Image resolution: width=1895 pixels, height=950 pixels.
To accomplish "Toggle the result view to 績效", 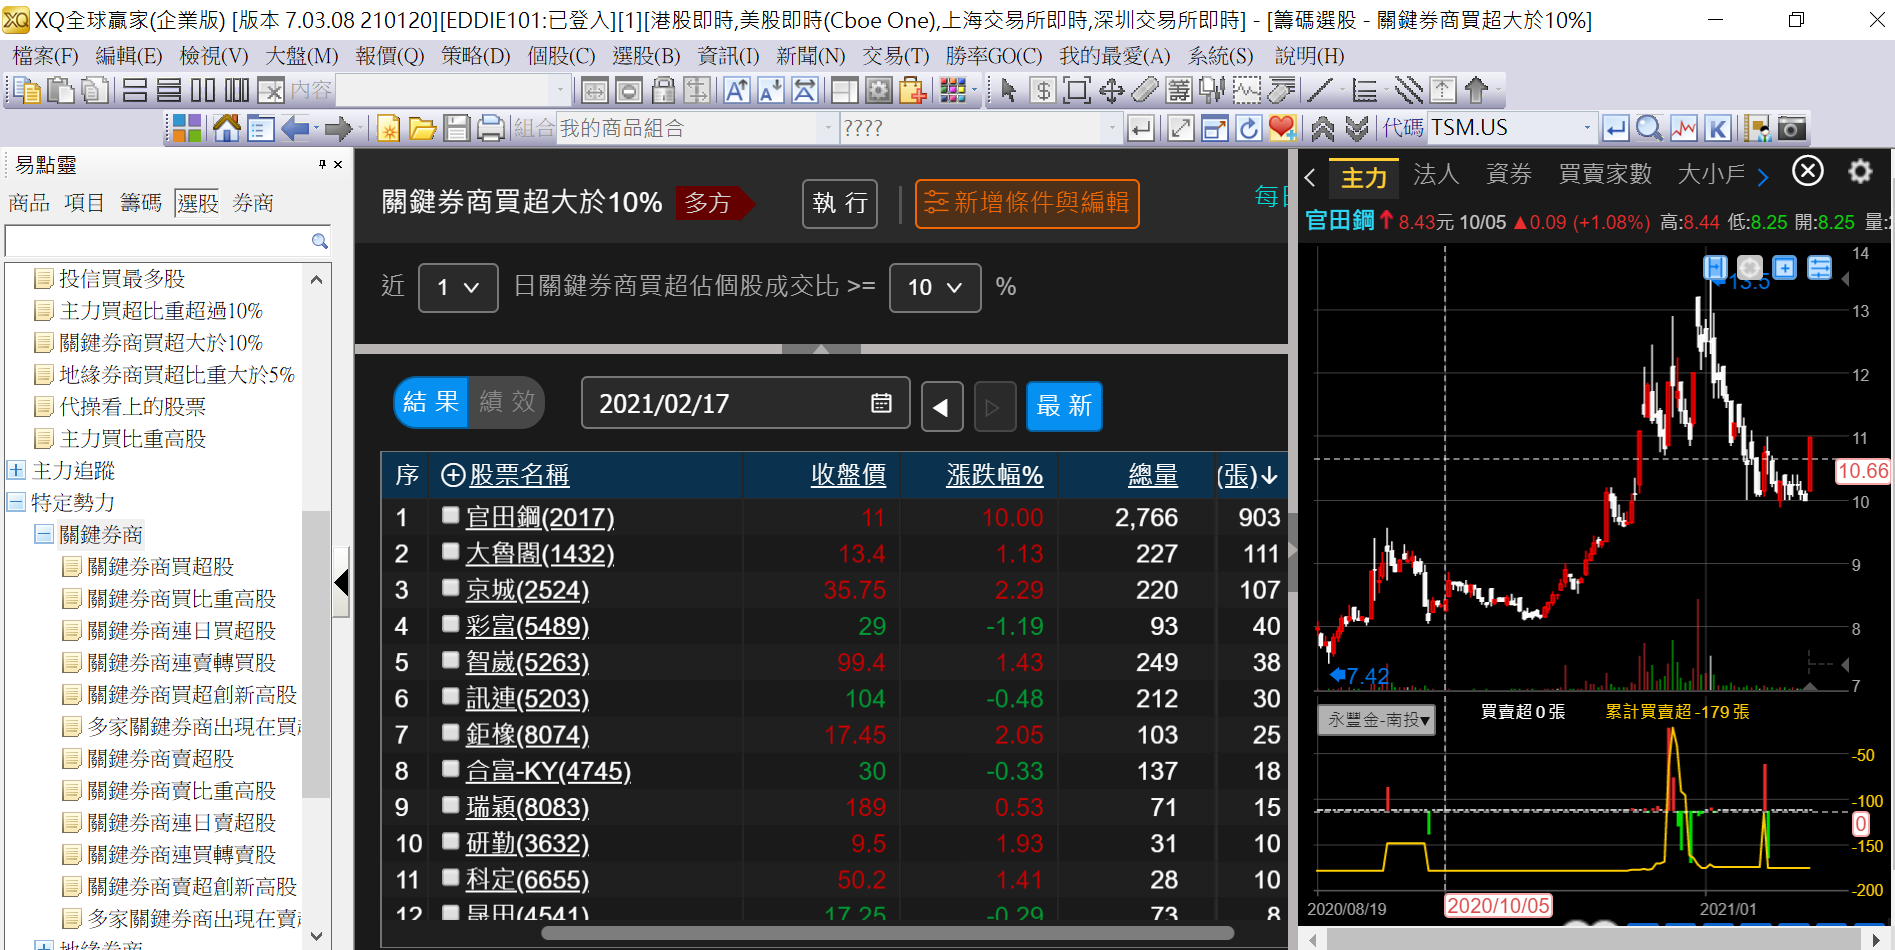I will pyautogui.click(x=507, y=402).
